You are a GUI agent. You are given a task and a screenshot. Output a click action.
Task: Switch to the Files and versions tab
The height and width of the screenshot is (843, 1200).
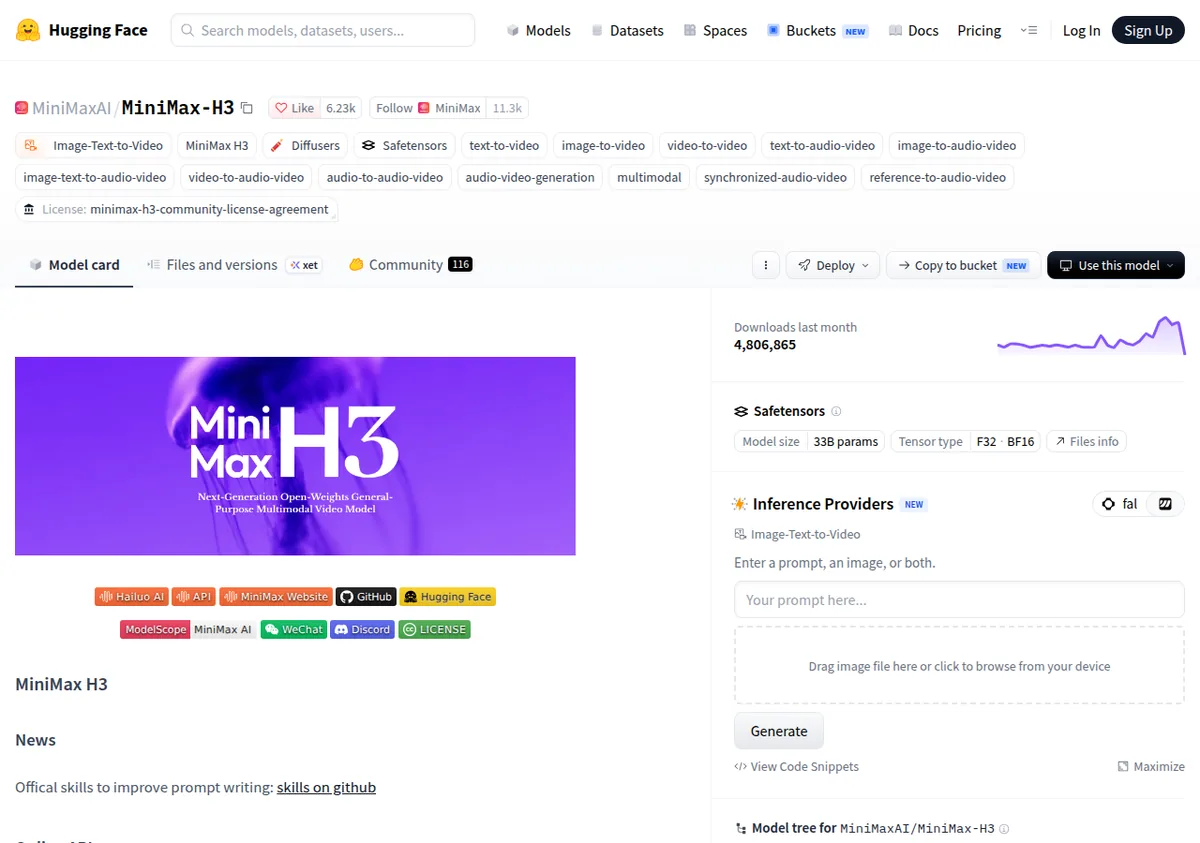pos(234,265)
